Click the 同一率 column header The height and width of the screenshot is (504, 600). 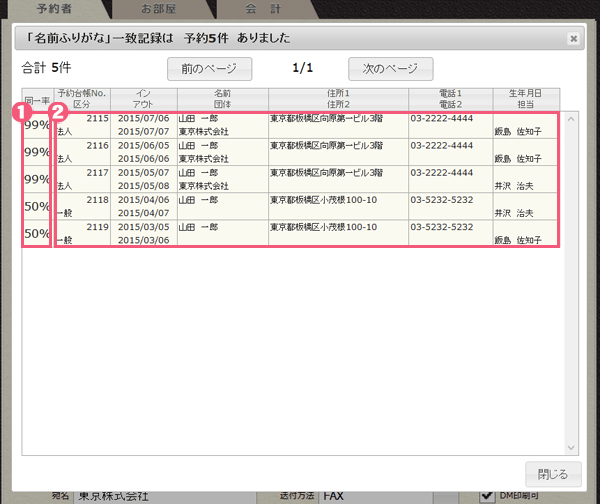(x=37, y=99)
